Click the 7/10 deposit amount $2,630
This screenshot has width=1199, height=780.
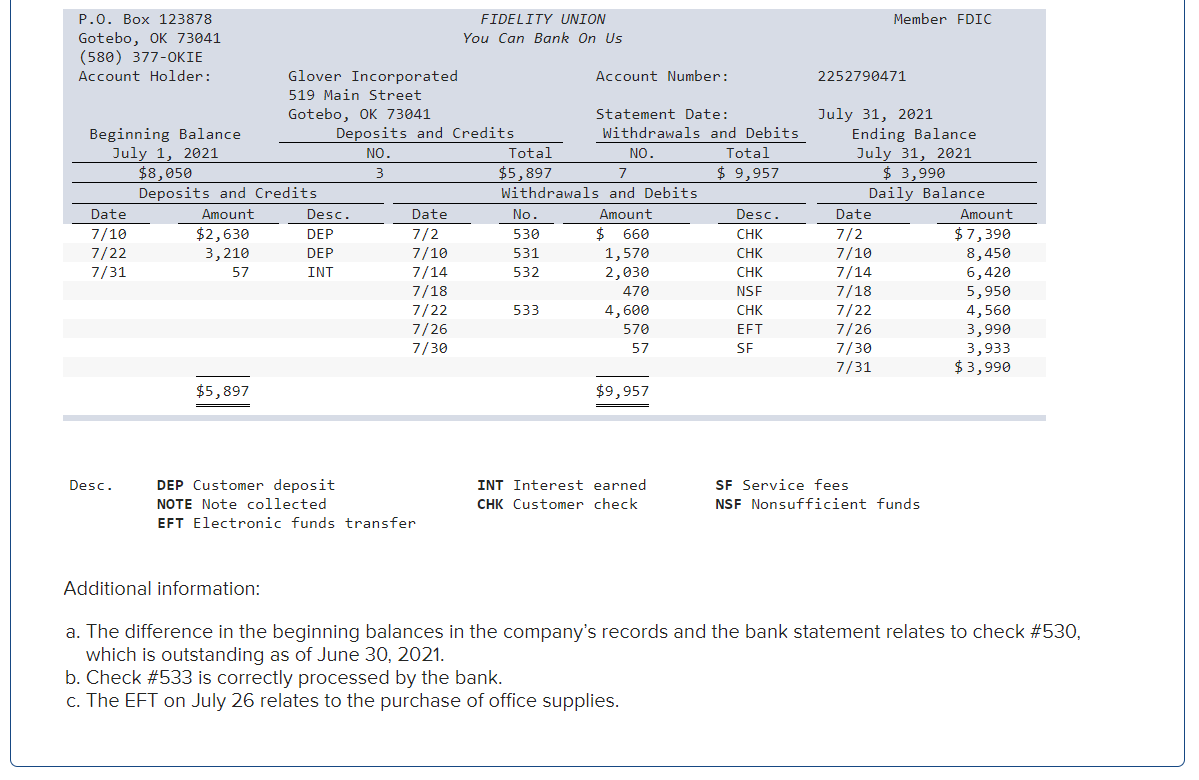223,234
